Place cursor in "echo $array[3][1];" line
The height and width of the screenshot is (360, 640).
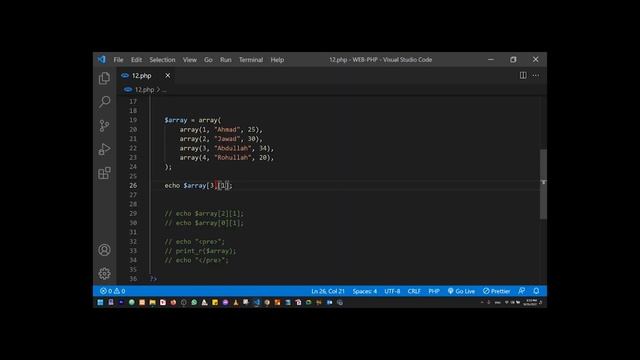click(x=198, y=185)
